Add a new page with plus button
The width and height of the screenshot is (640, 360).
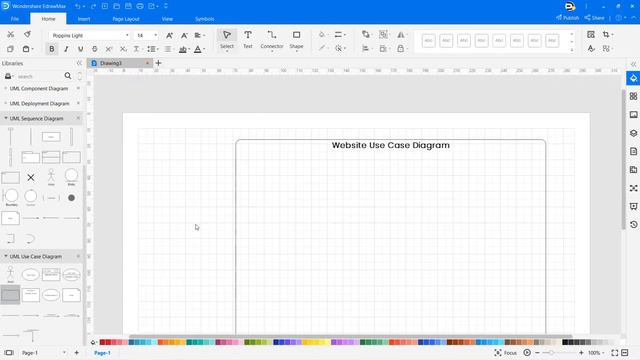(x=76, y=353)
